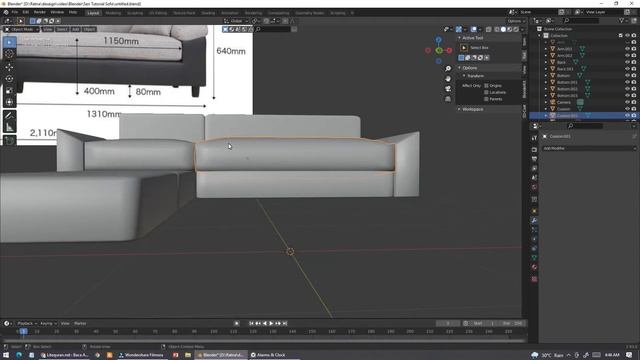The height and width of the screenshot is (360, 640).
Task: Select the Annotate tool
Action: tap(9, 116)
